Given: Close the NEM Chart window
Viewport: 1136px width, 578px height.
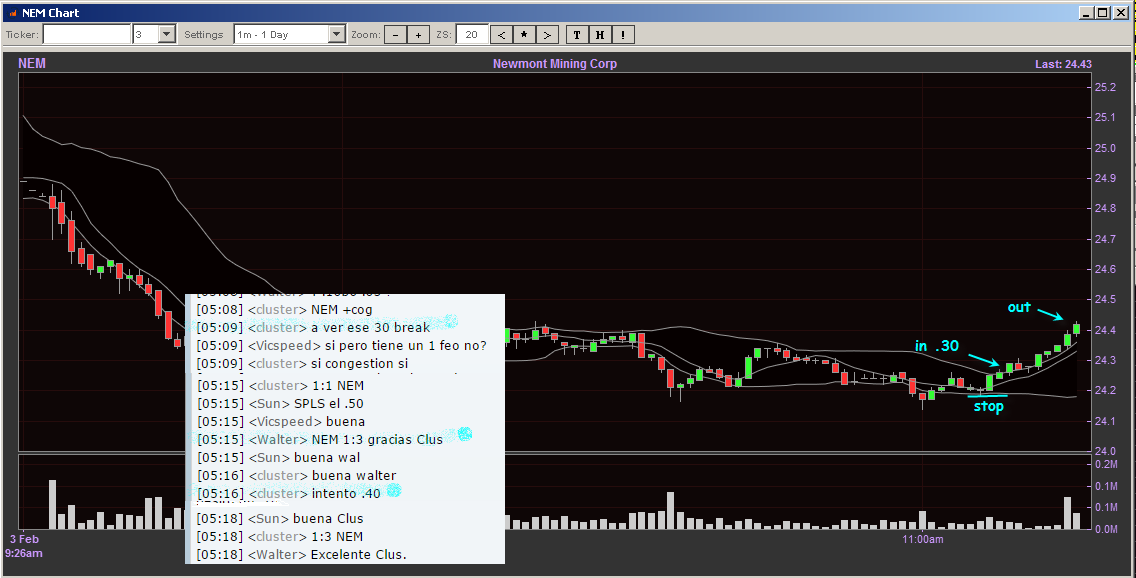Looking at the screenshot, I should click(x=1121, y=13).
